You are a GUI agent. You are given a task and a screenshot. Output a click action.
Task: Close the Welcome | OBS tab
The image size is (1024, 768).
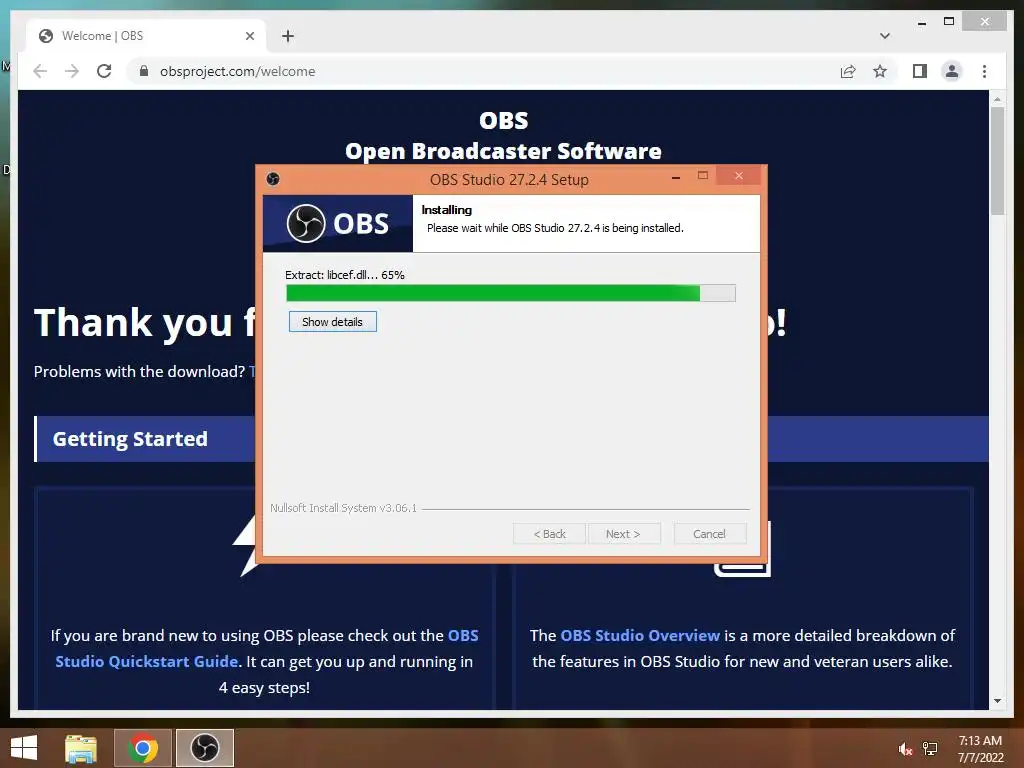(x=249, y=36)
